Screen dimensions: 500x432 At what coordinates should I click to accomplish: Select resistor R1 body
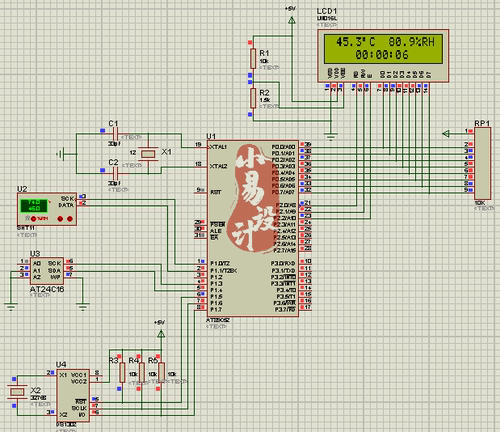[253, 58]
